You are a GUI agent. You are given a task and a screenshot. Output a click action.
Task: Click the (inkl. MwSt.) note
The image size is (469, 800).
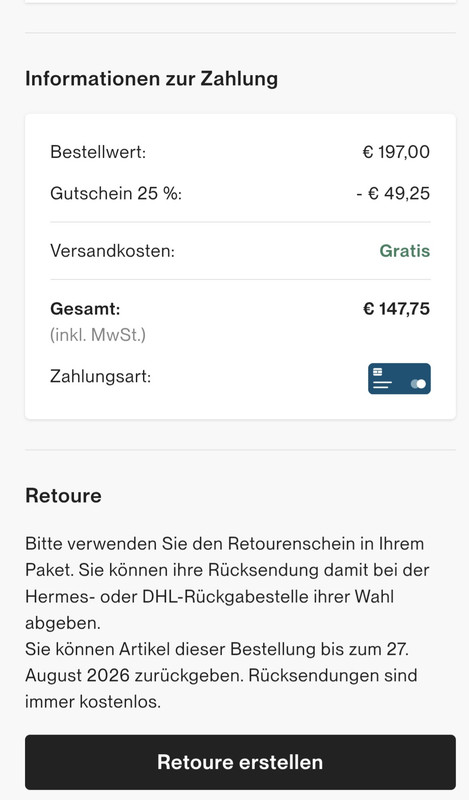(98, 335)
